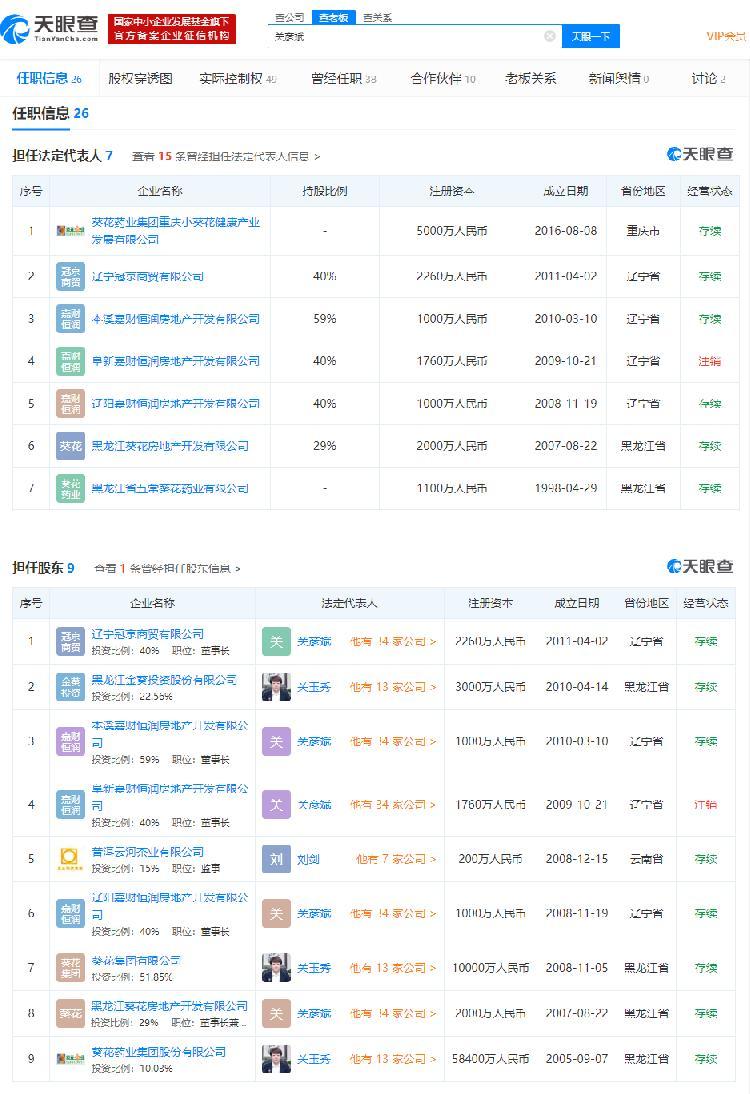Viewport: 750px width, 1094px height.
Task: Click green 关 avatar in 辽宁冠京商贸 shareholder row
Action: pyautogui.click(x=276, y=641)
